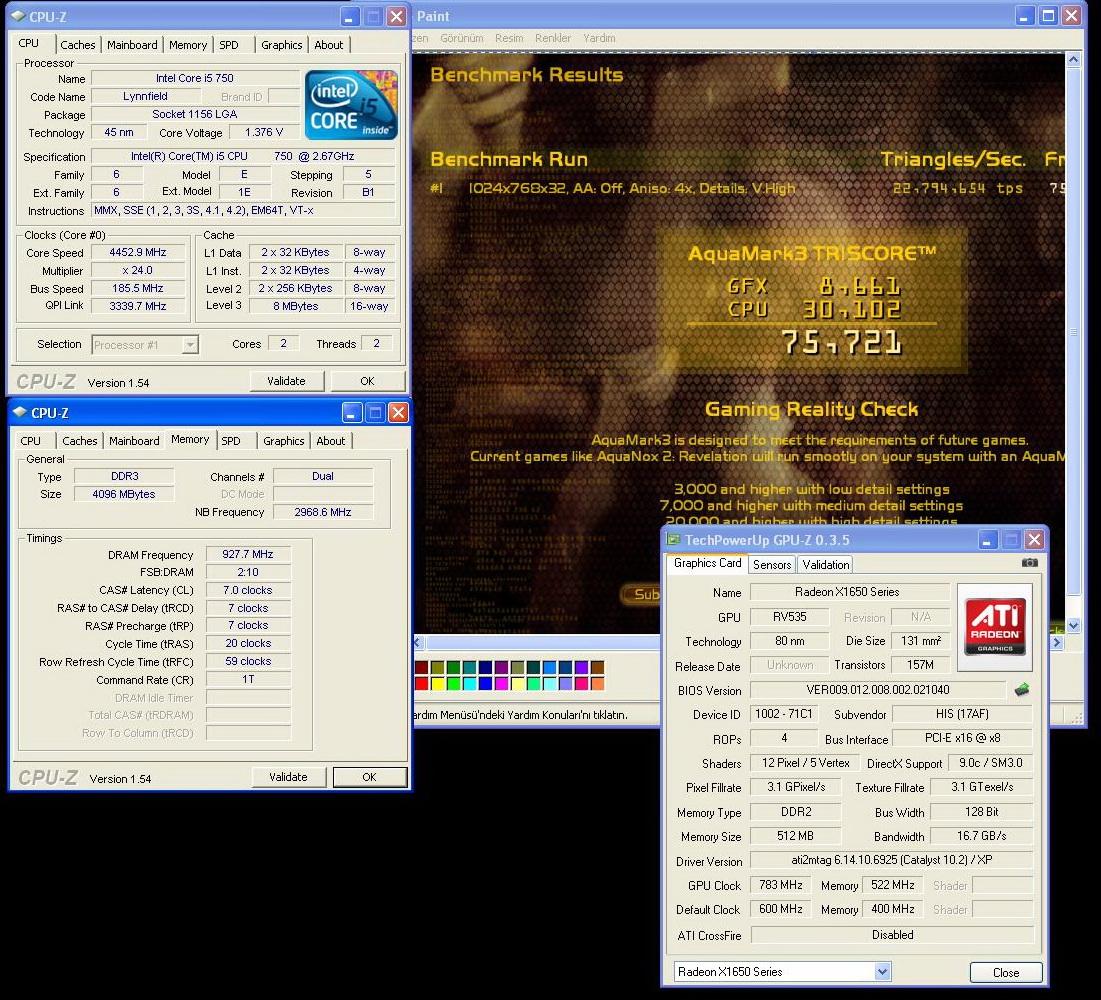Select the Graphics Card tab in GPU-Z

tap(708, 563)
